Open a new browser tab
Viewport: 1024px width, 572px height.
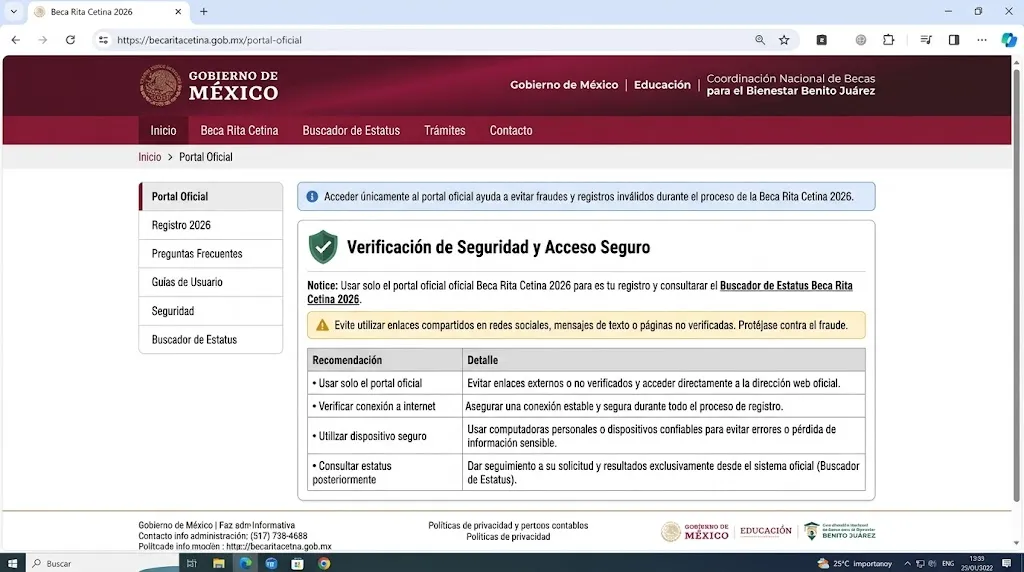(x=204, y=12)
